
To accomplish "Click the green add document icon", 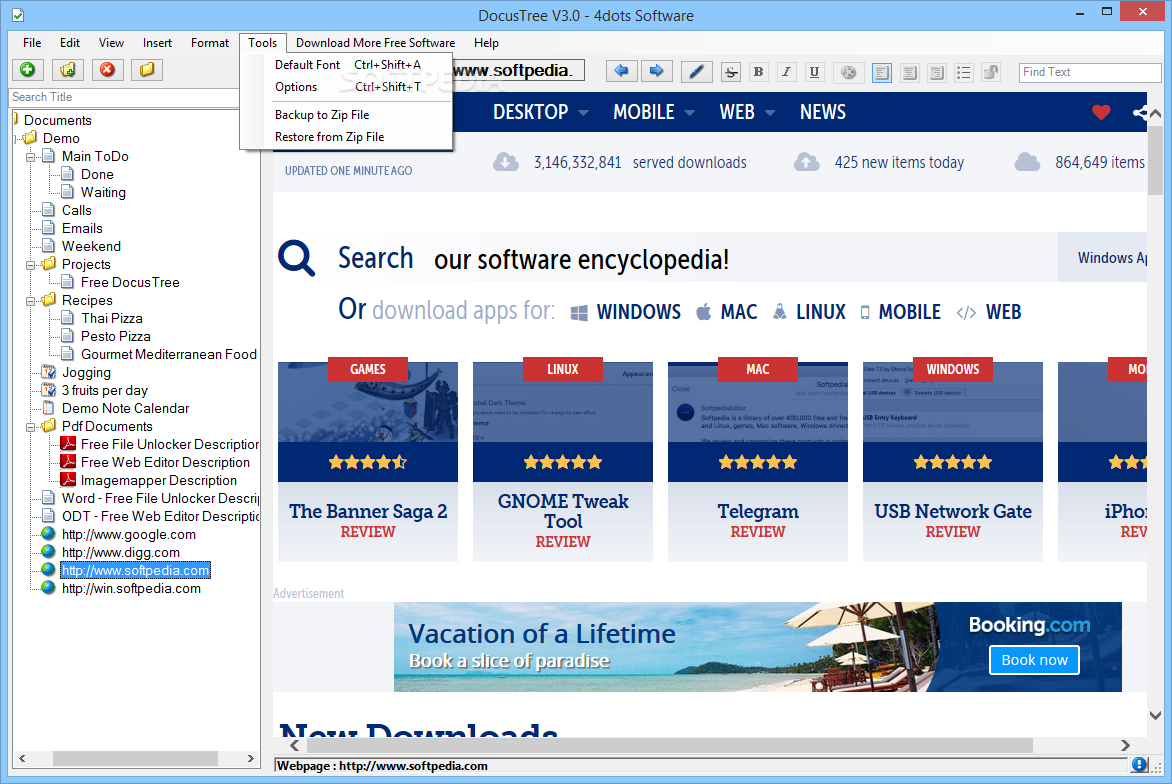I will [x=28, y=70].
